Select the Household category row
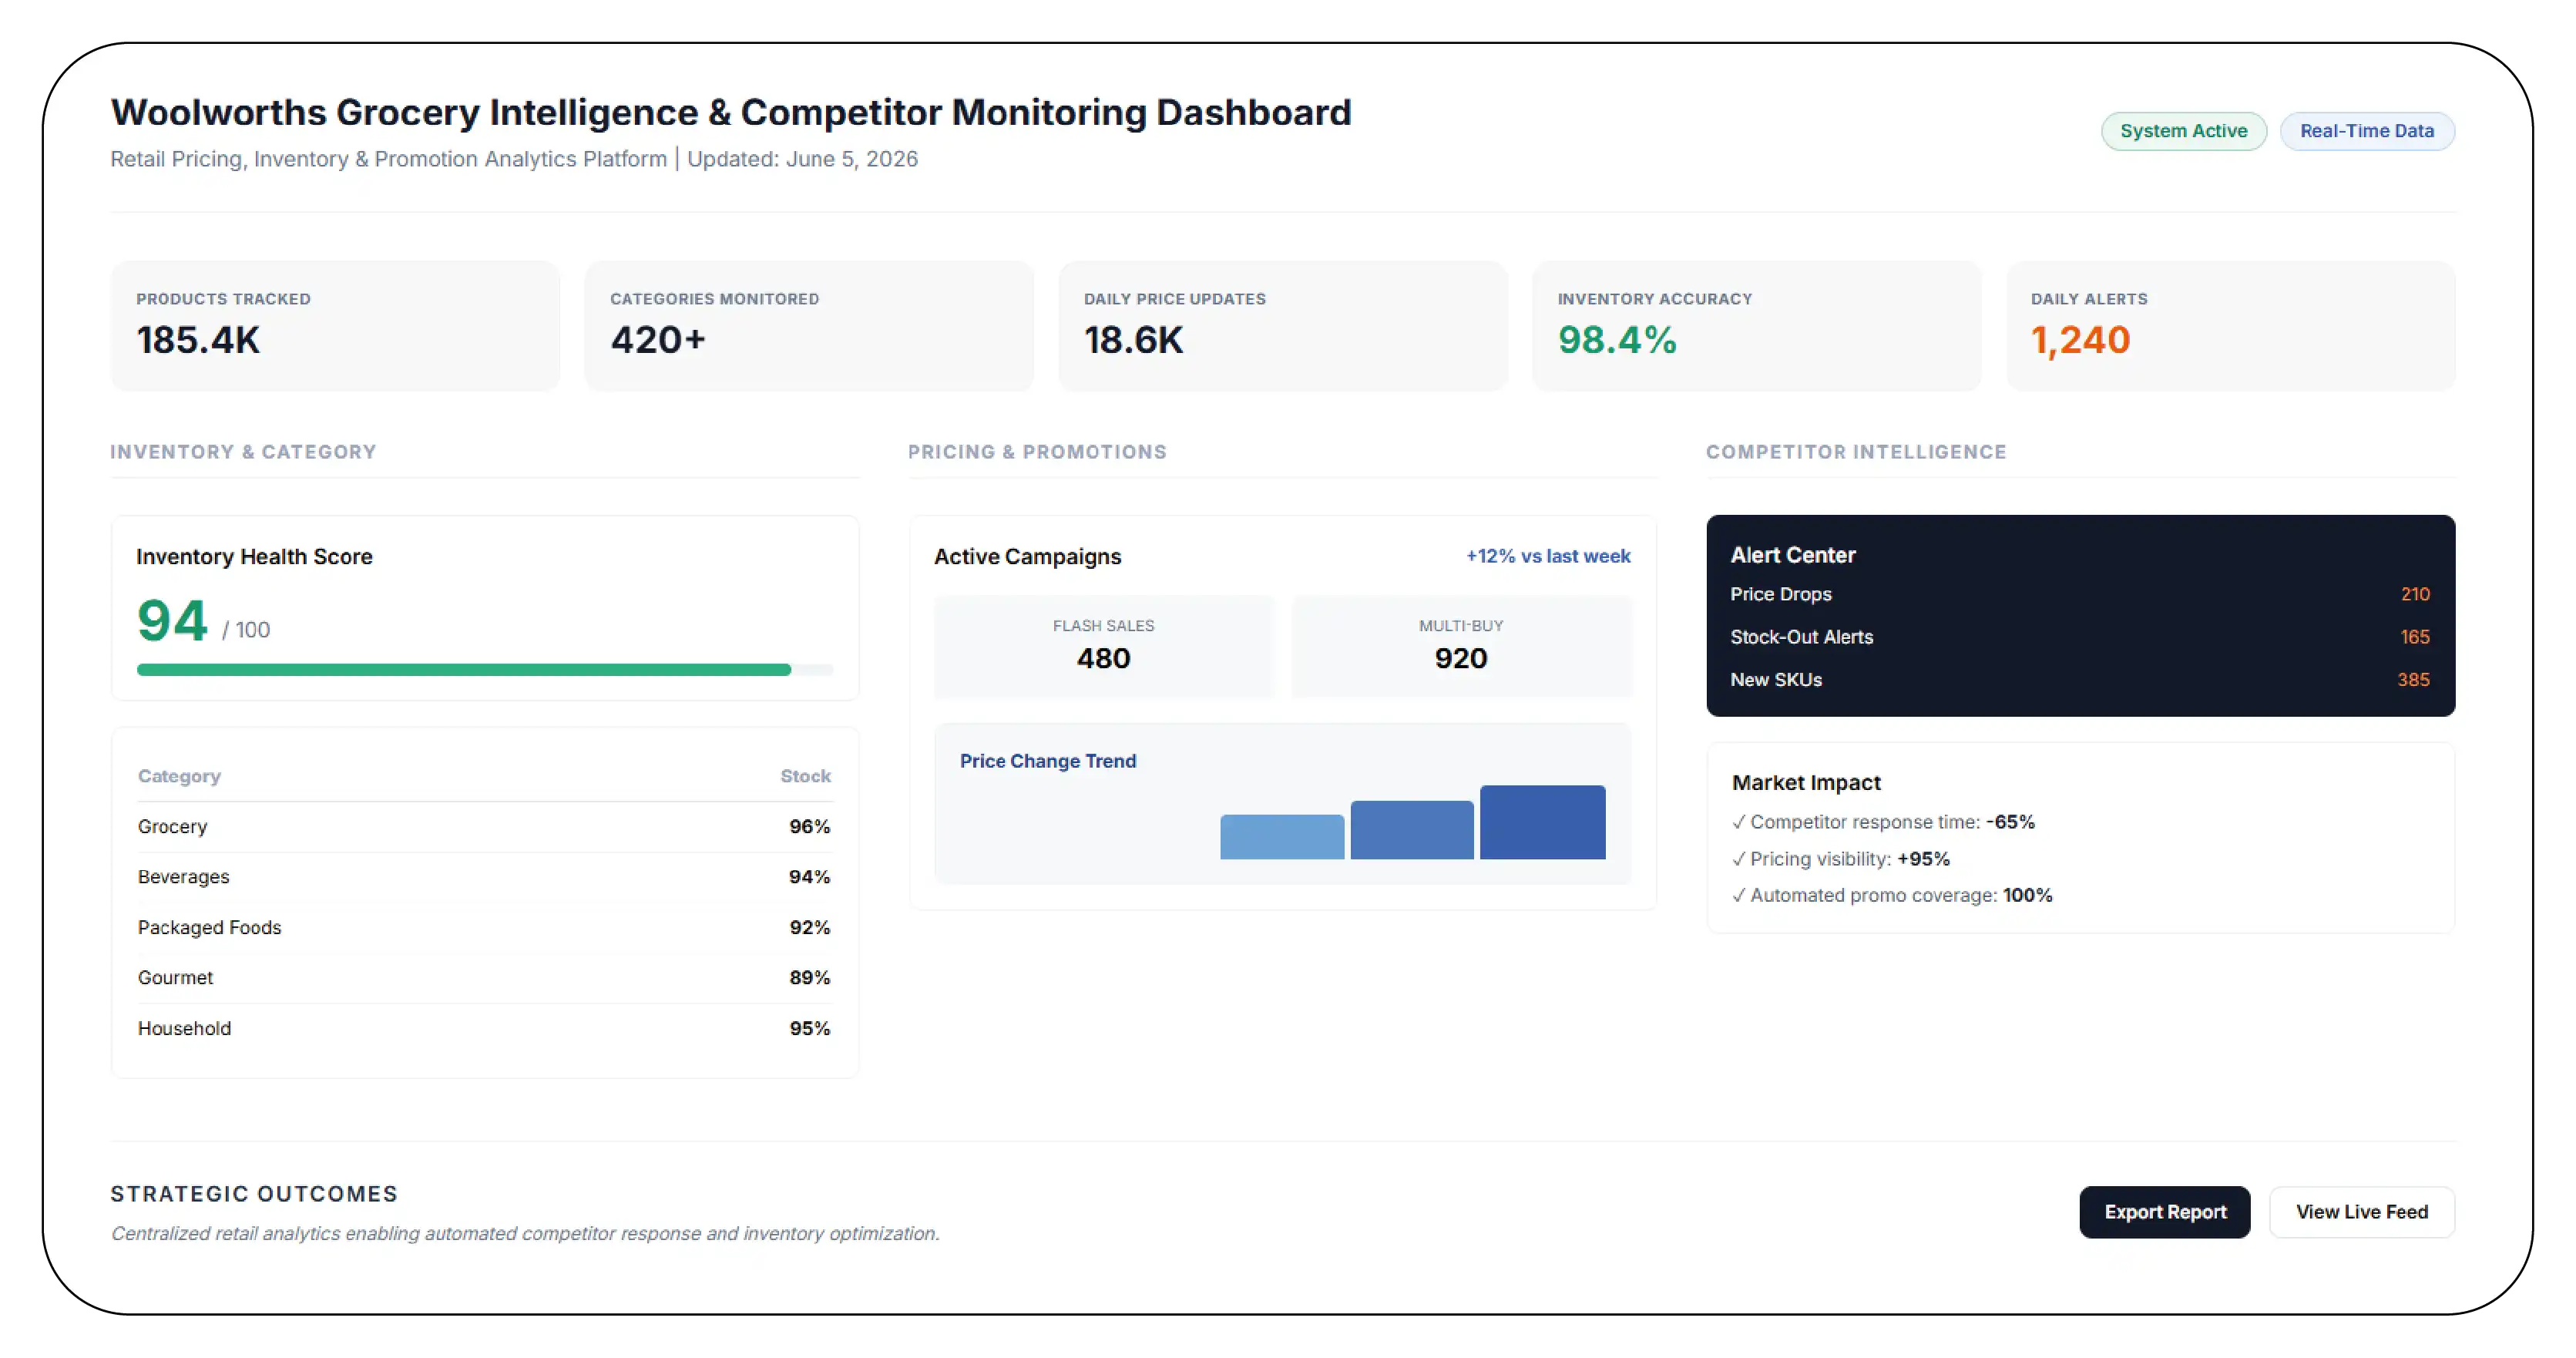This screenshot has height=1358, width=2576. tap(484, 1029)
